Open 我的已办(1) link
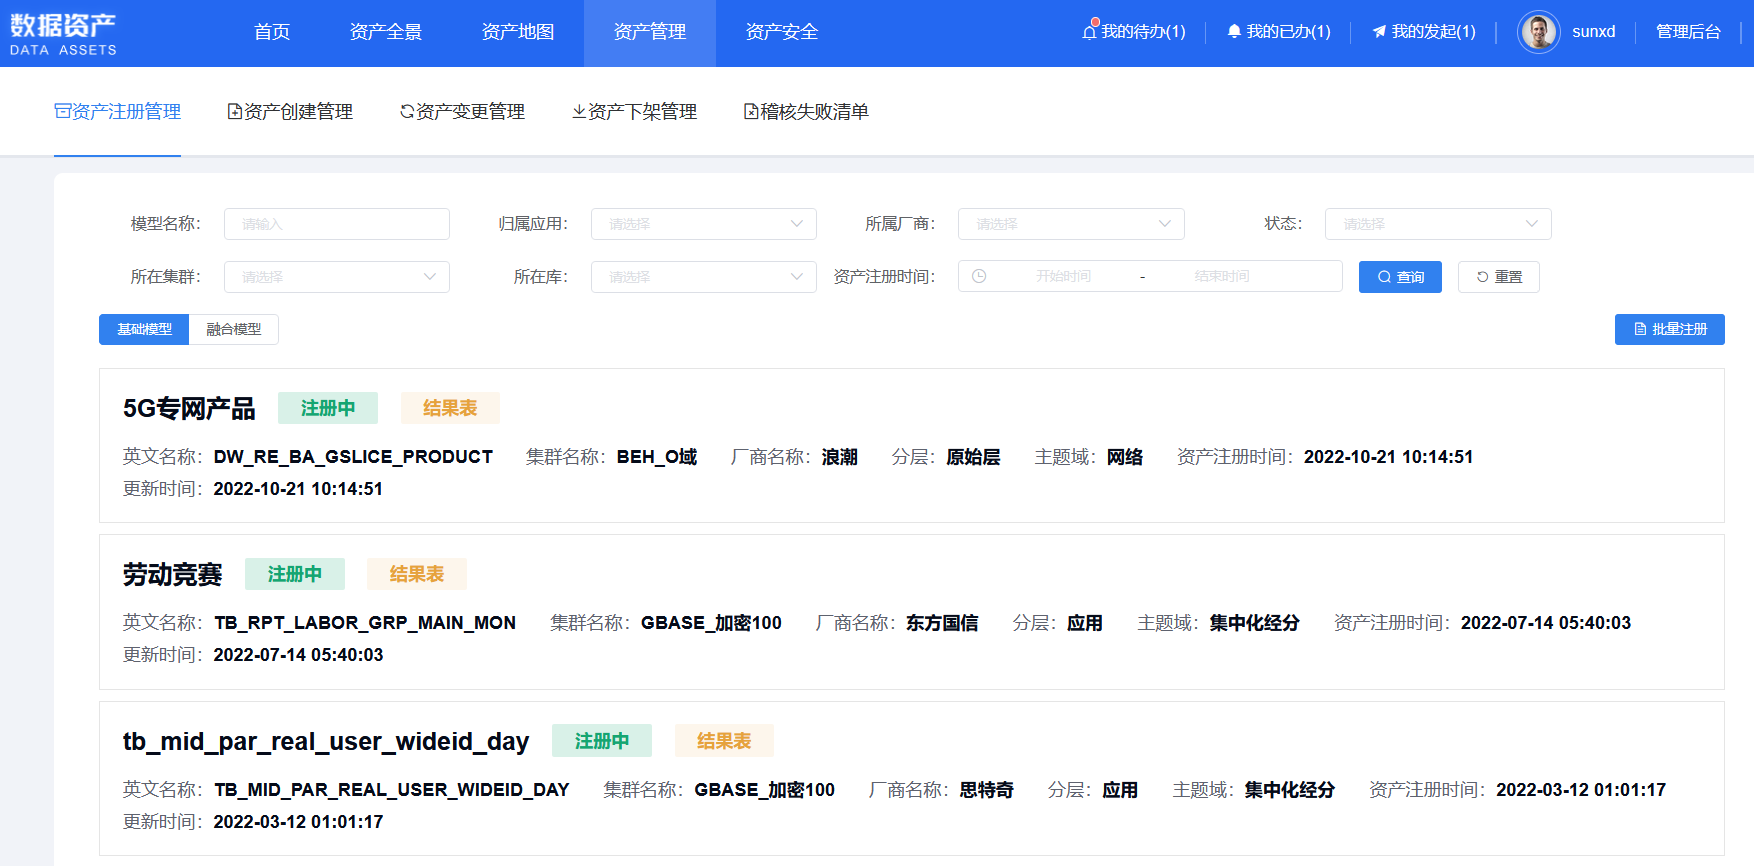The height and width of the screenshot is (866, 1754). [x=1288, y=32]
